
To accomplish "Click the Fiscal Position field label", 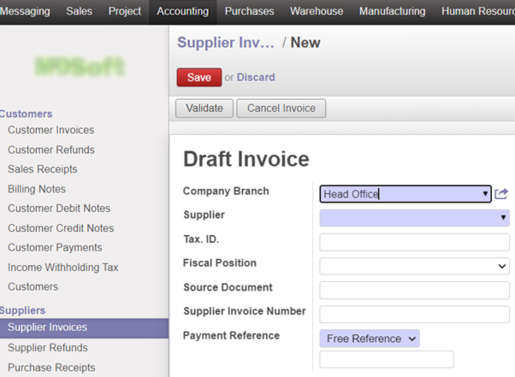I will [x=220, y=263].
